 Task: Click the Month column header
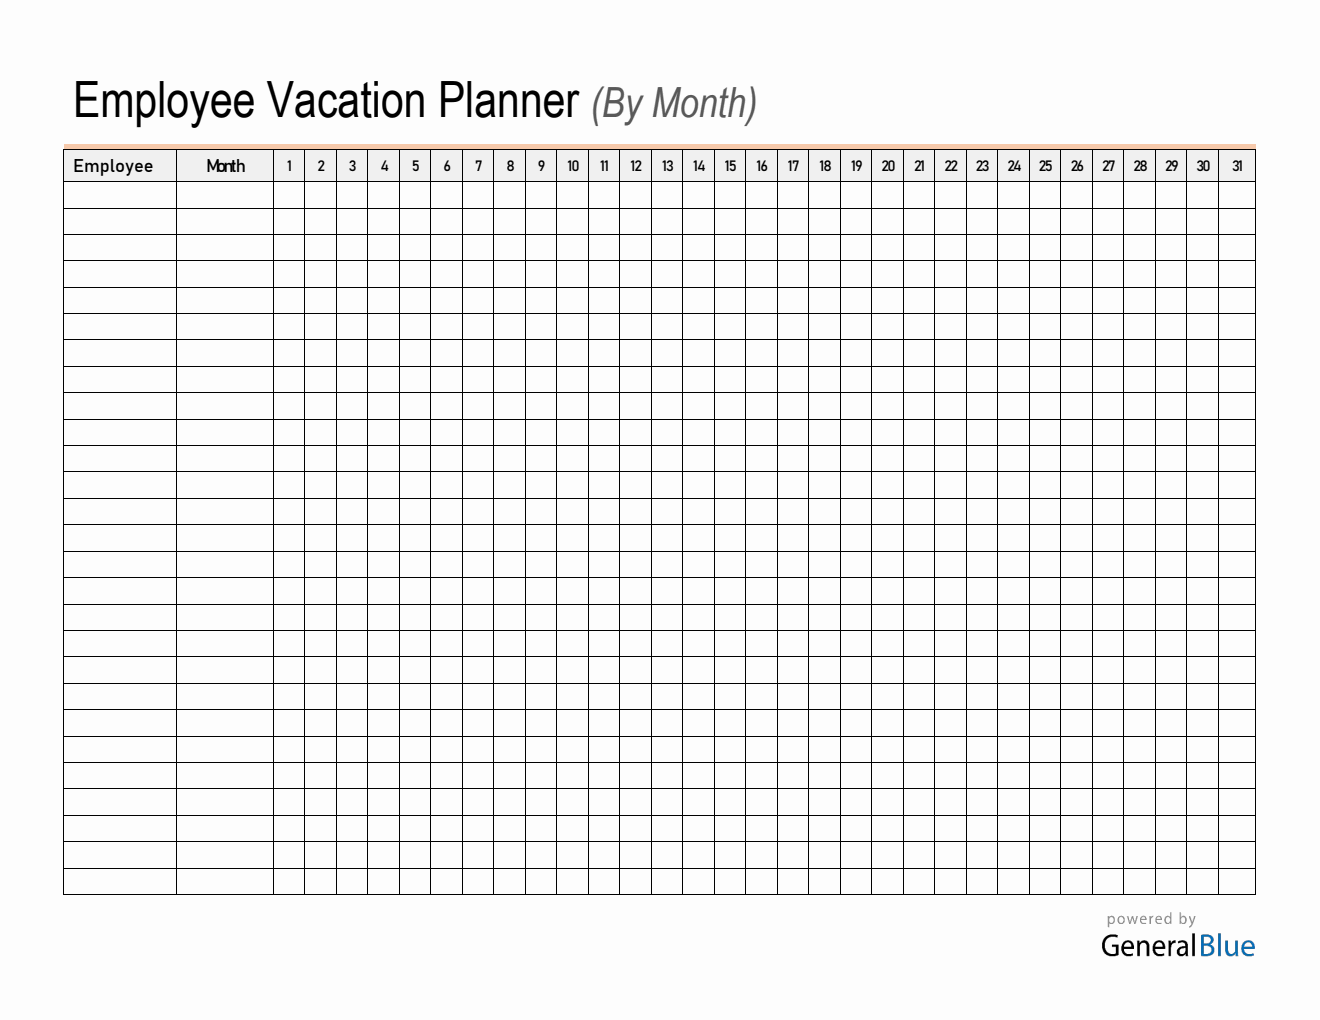point(225,166)
